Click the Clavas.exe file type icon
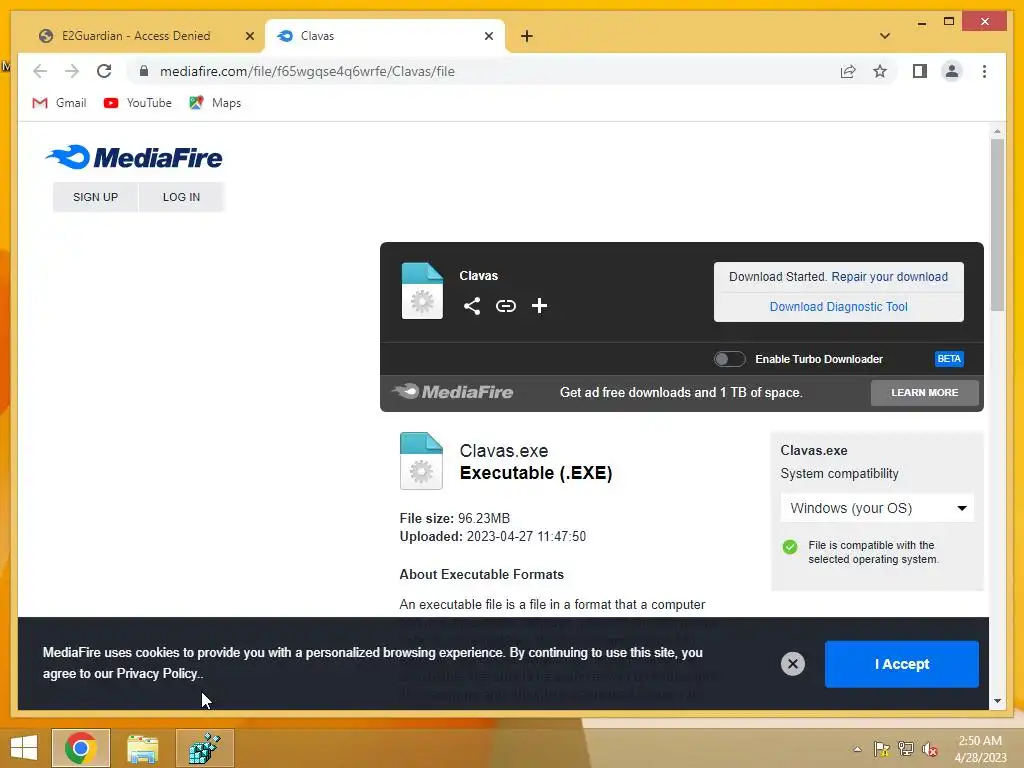Viewport: 1024px width, 768px height. 421,461
